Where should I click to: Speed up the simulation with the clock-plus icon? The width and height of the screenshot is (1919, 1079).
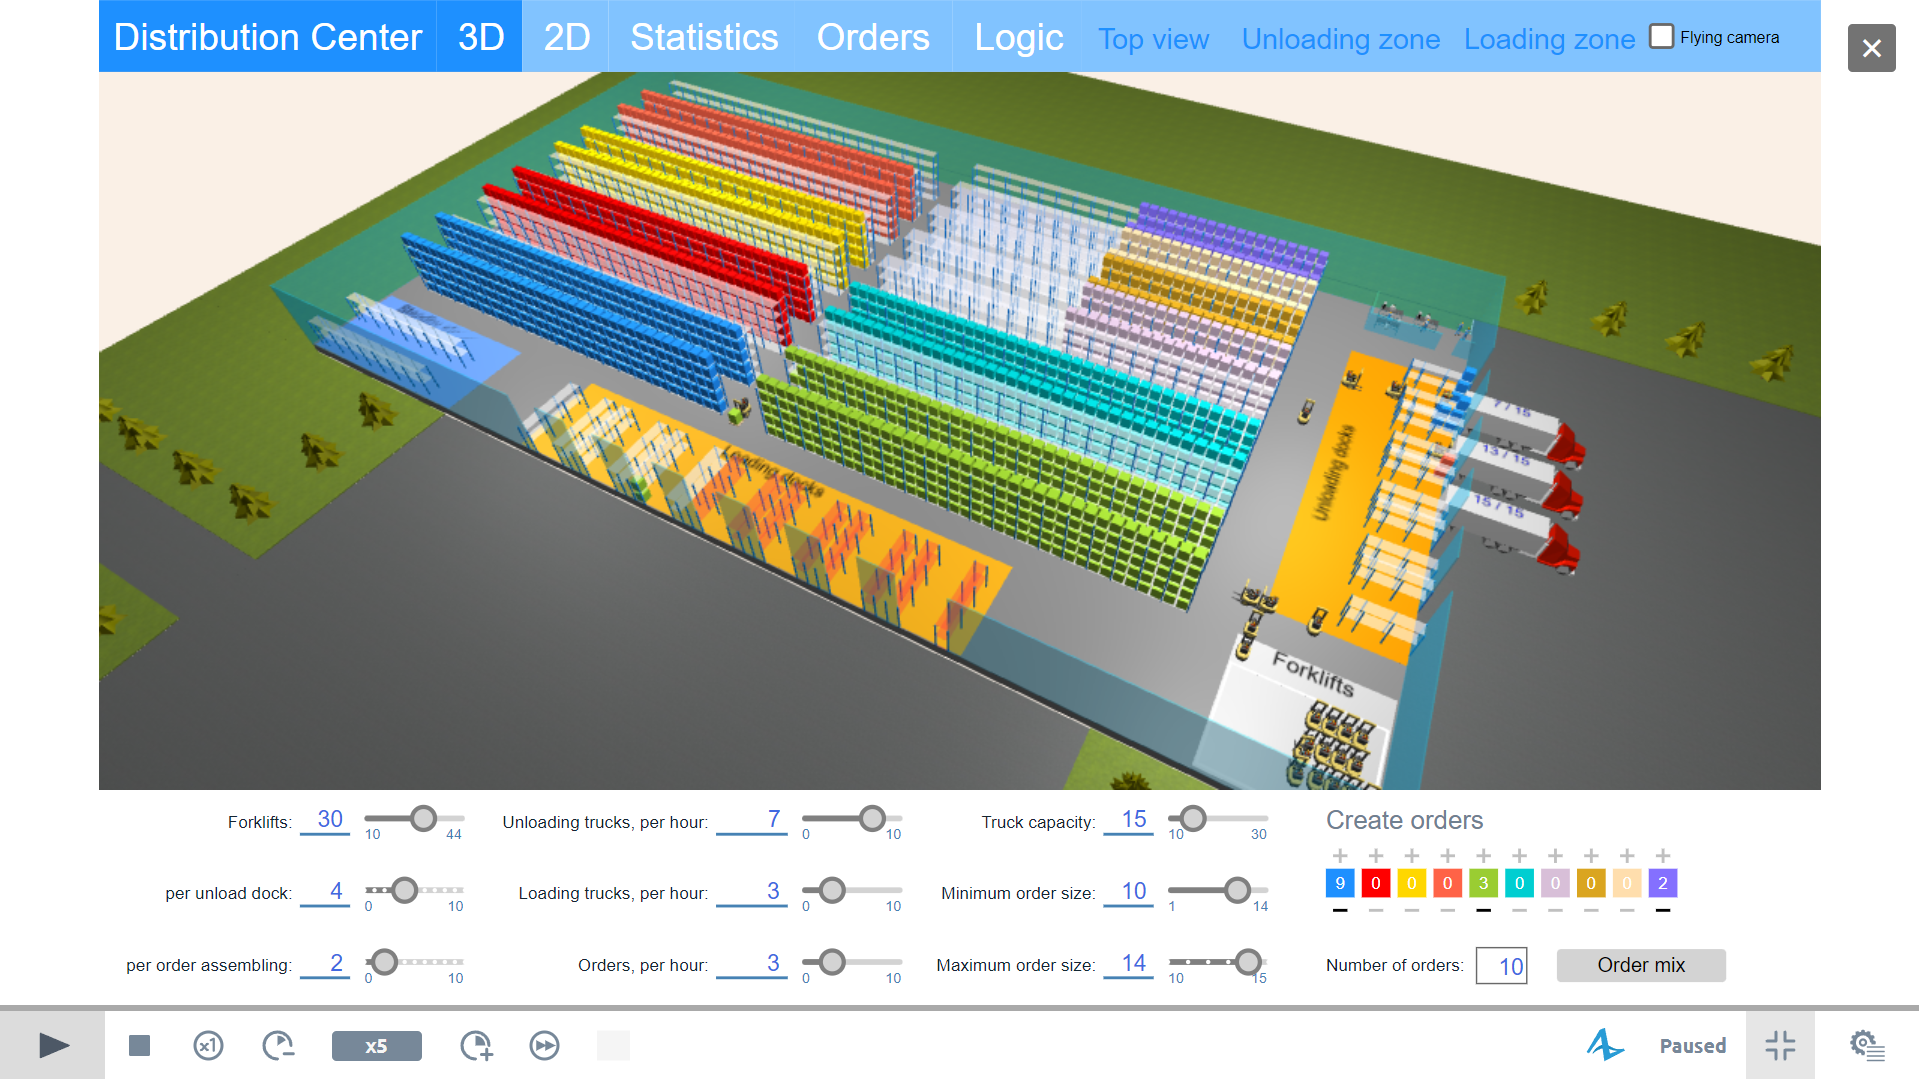[x=476, y=1046]
